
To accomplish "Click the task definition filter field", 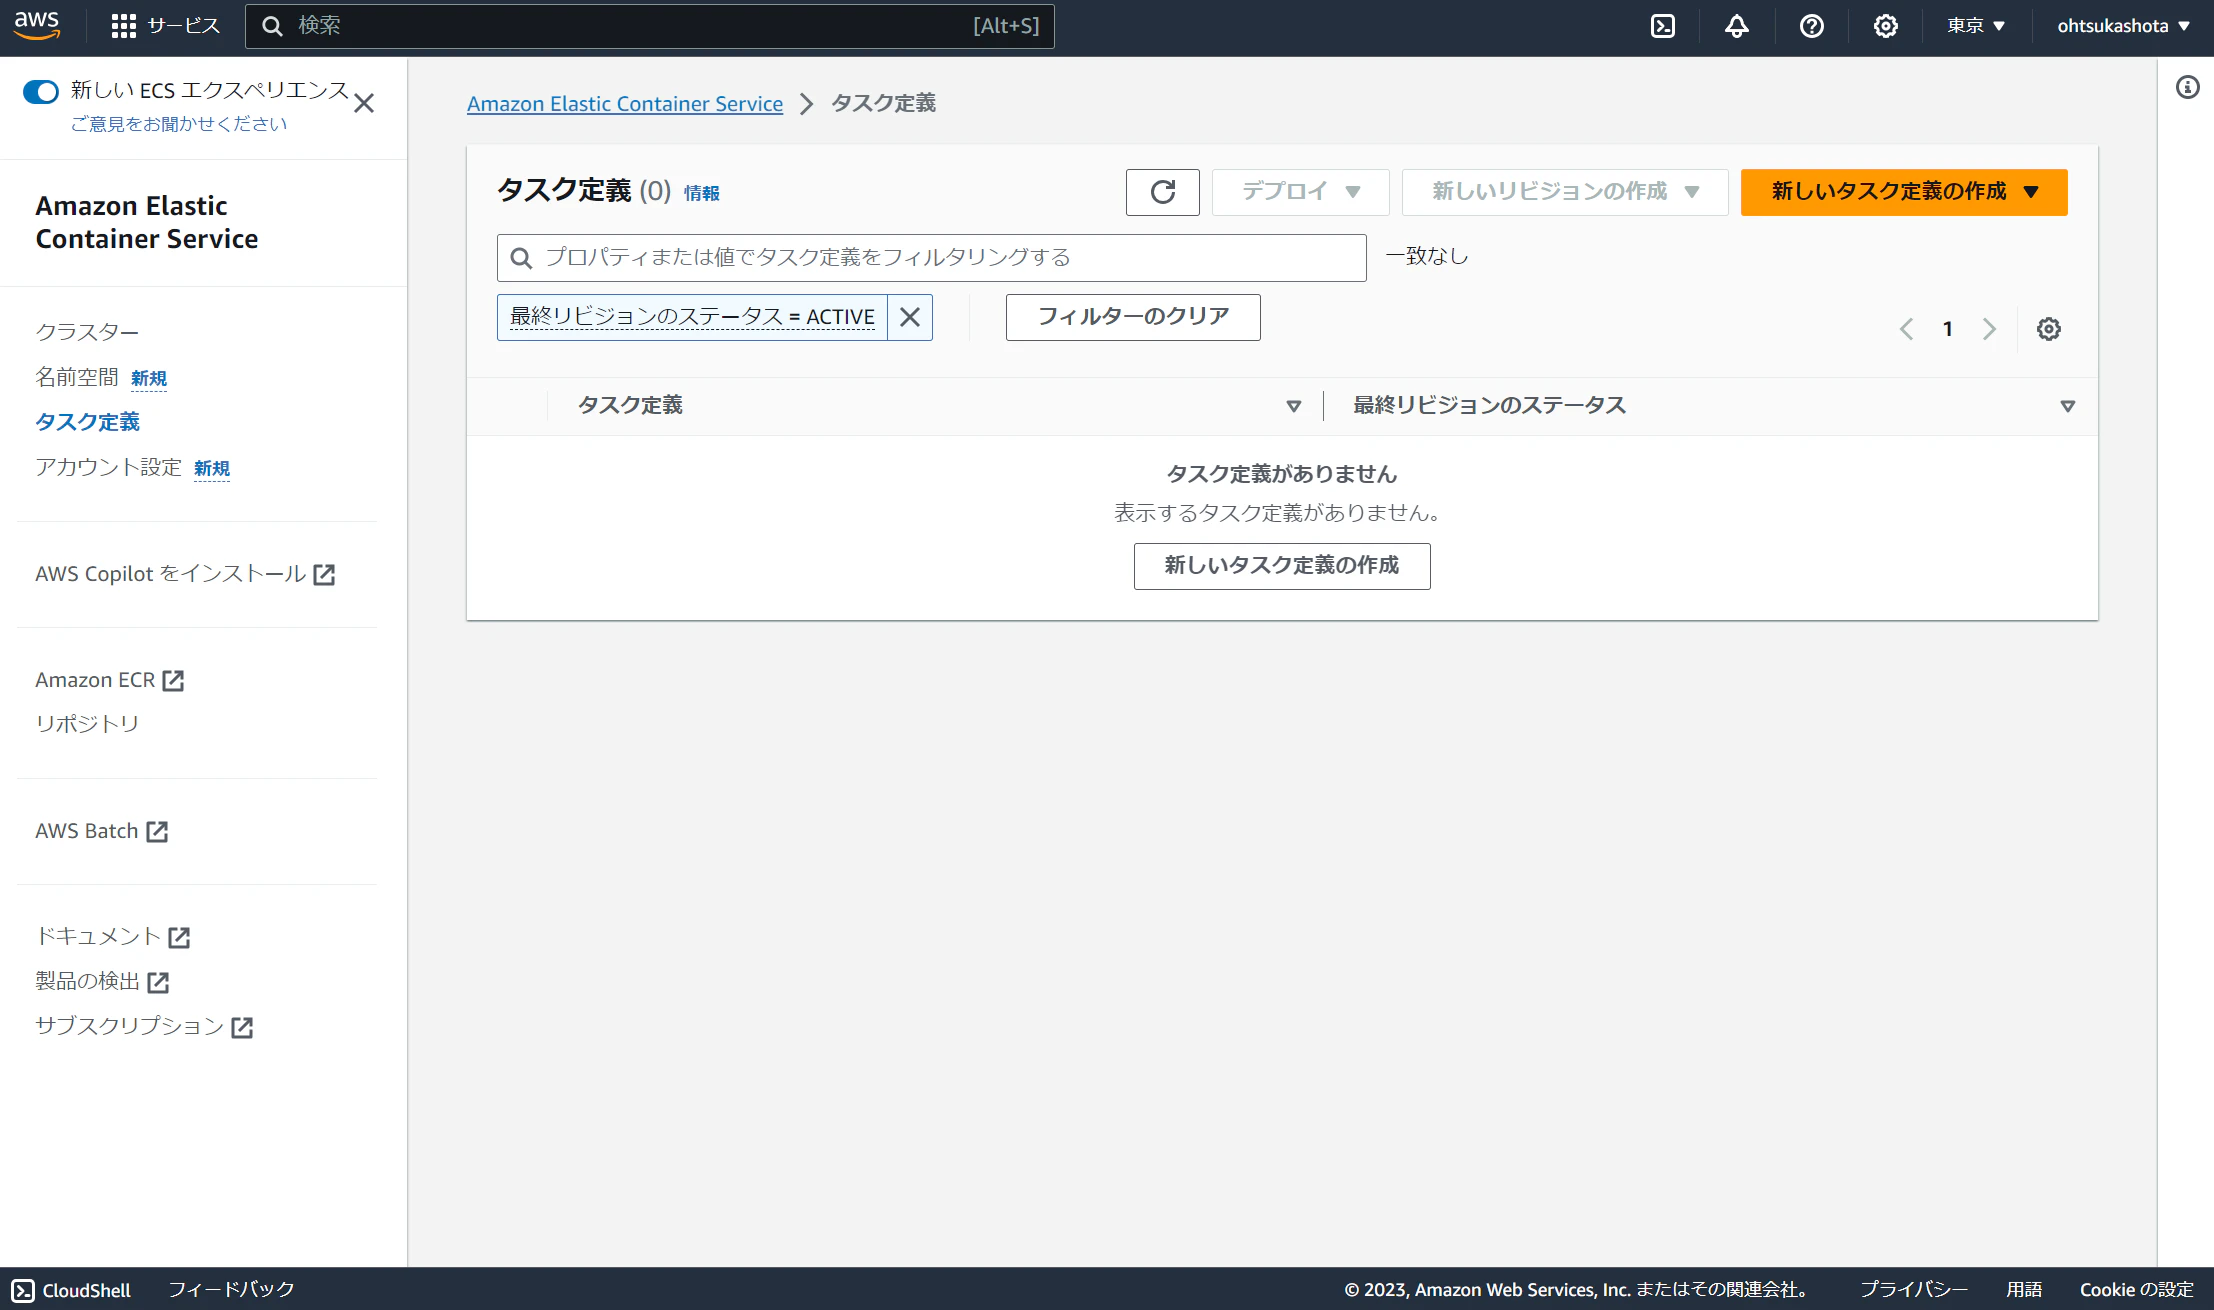I will tap(931, 258).
